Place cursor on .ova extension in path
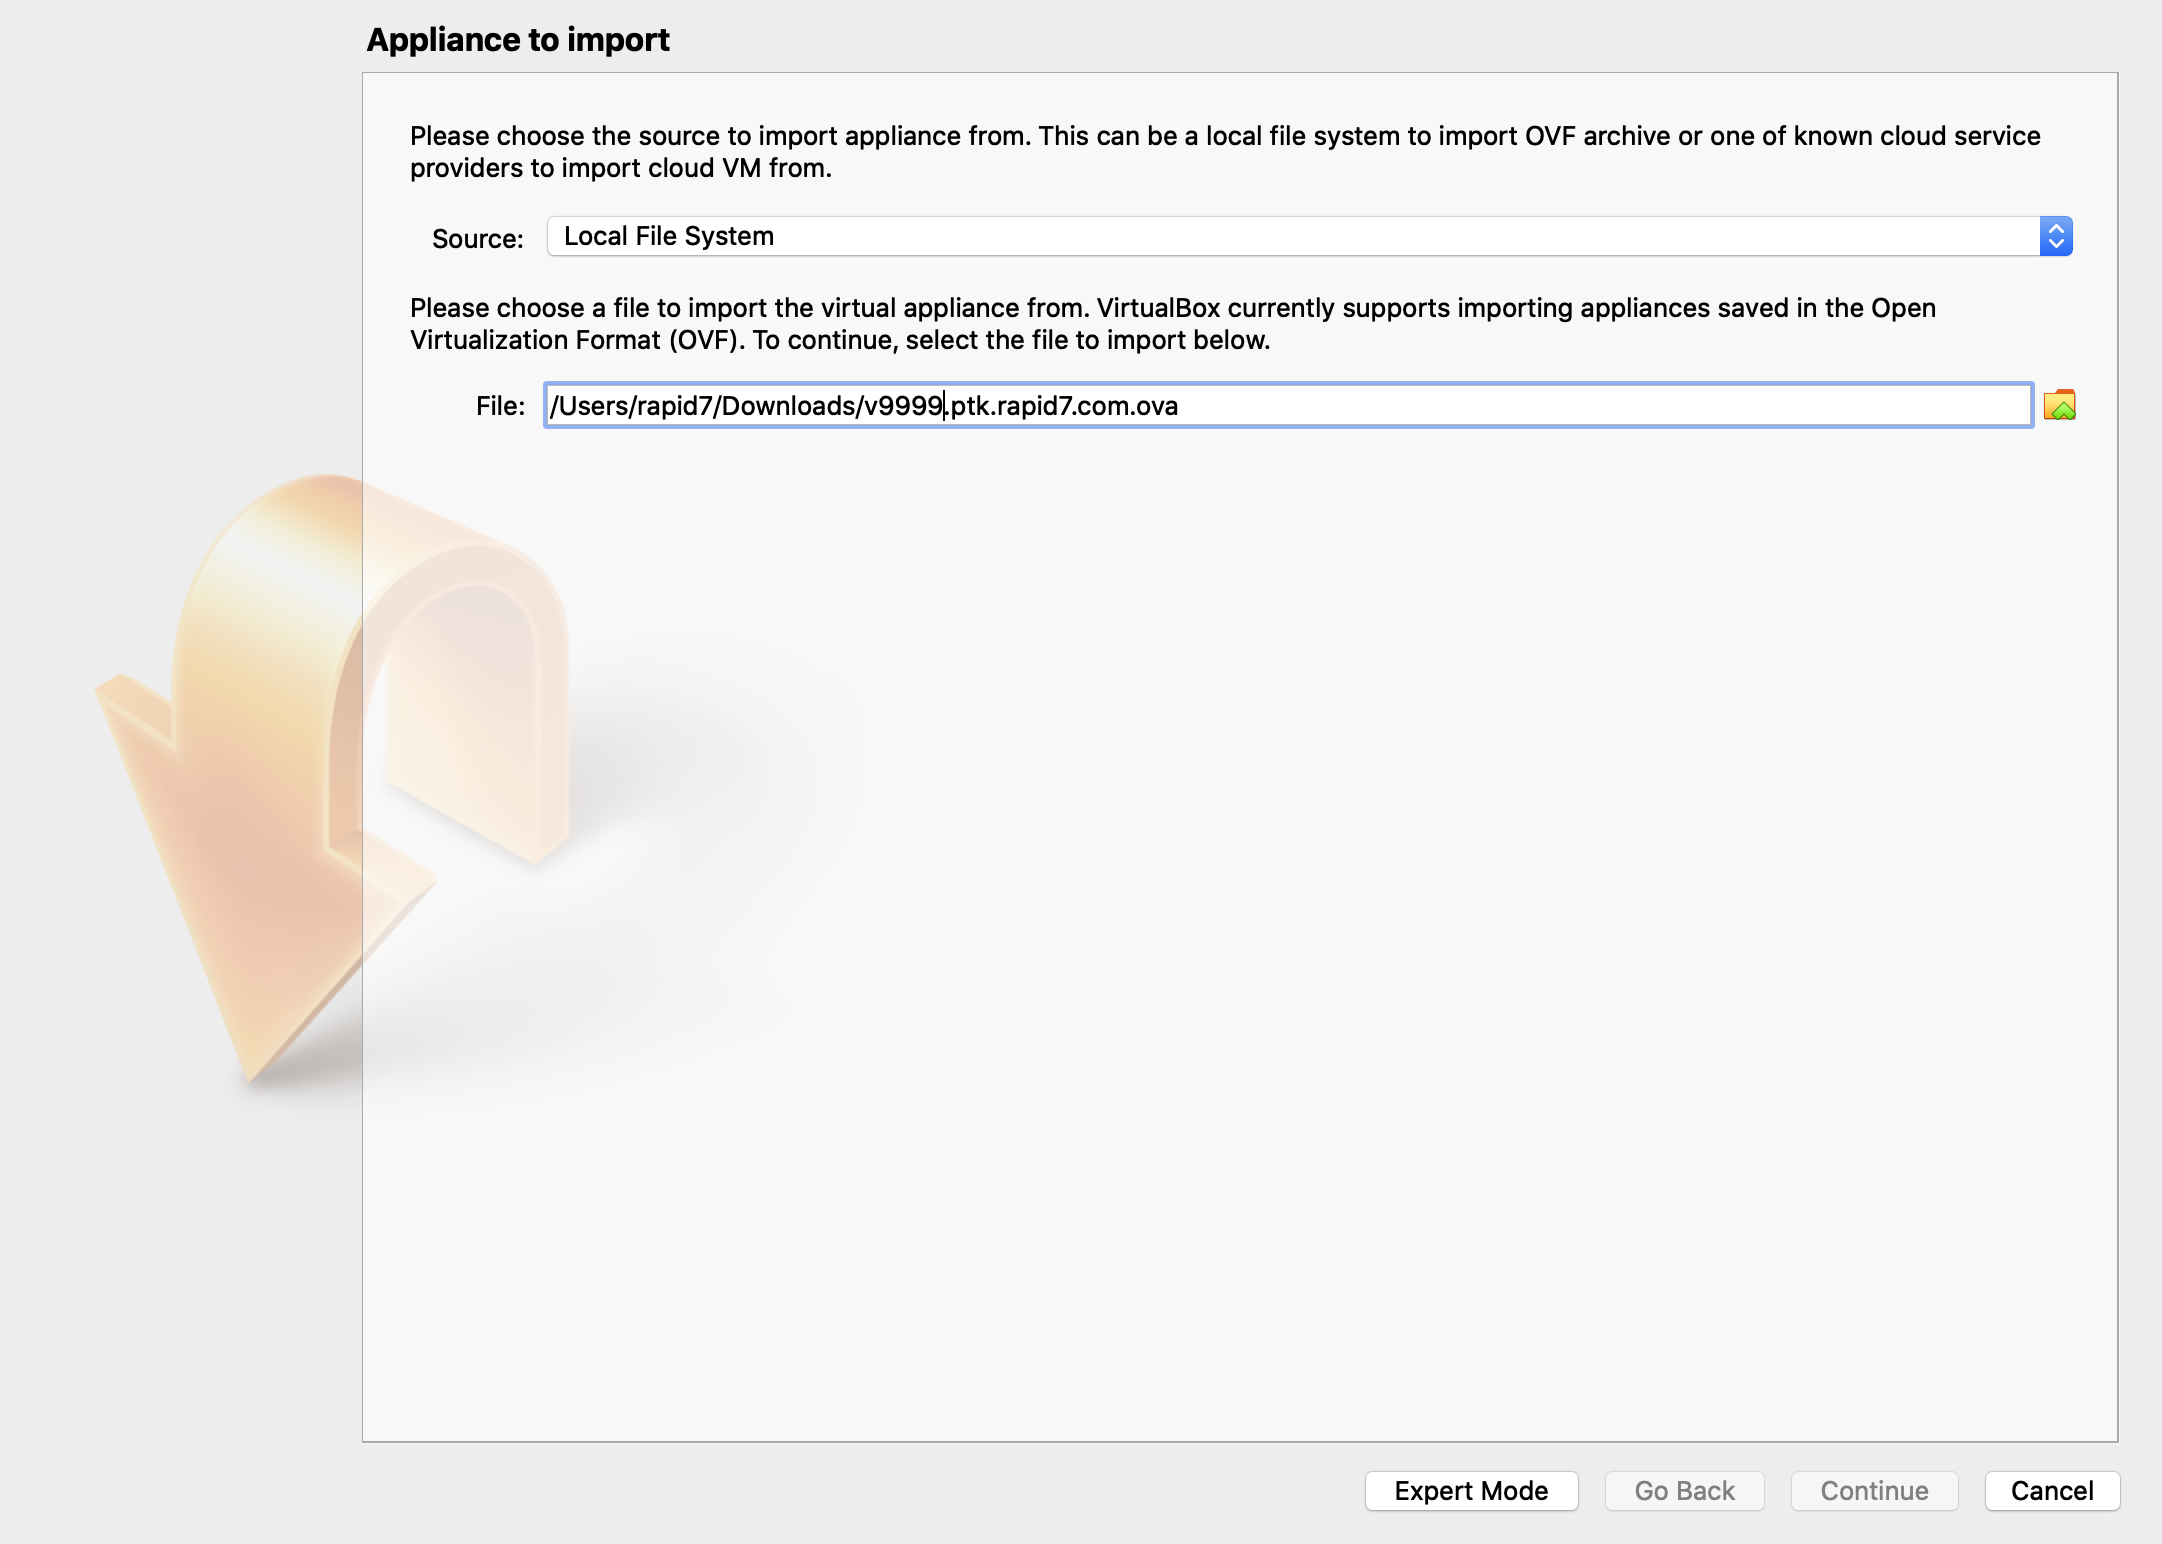This screenshot has height=1544, width=2162. pos(1157,406)
